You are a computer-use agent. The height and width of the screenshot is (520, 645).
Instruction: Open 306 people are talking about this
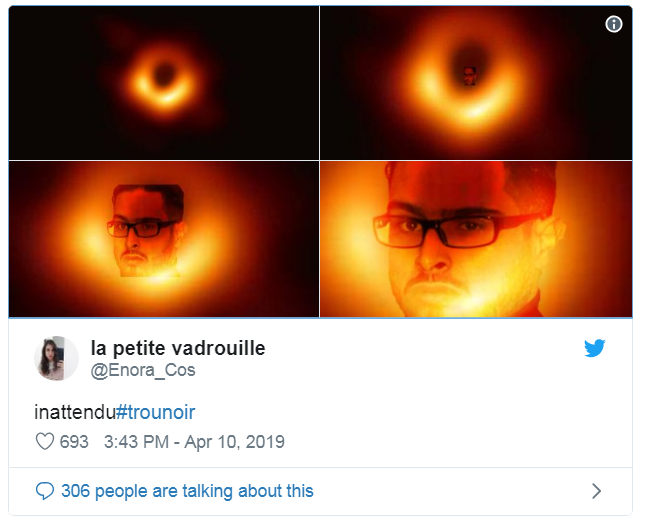tap(187, 491)
